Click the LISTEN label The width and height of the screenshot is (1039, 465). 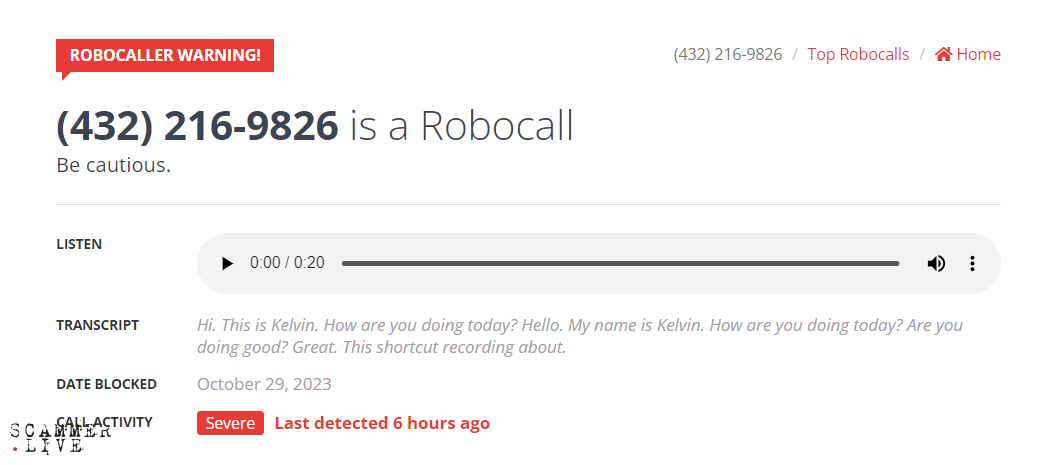pos(79,244)
